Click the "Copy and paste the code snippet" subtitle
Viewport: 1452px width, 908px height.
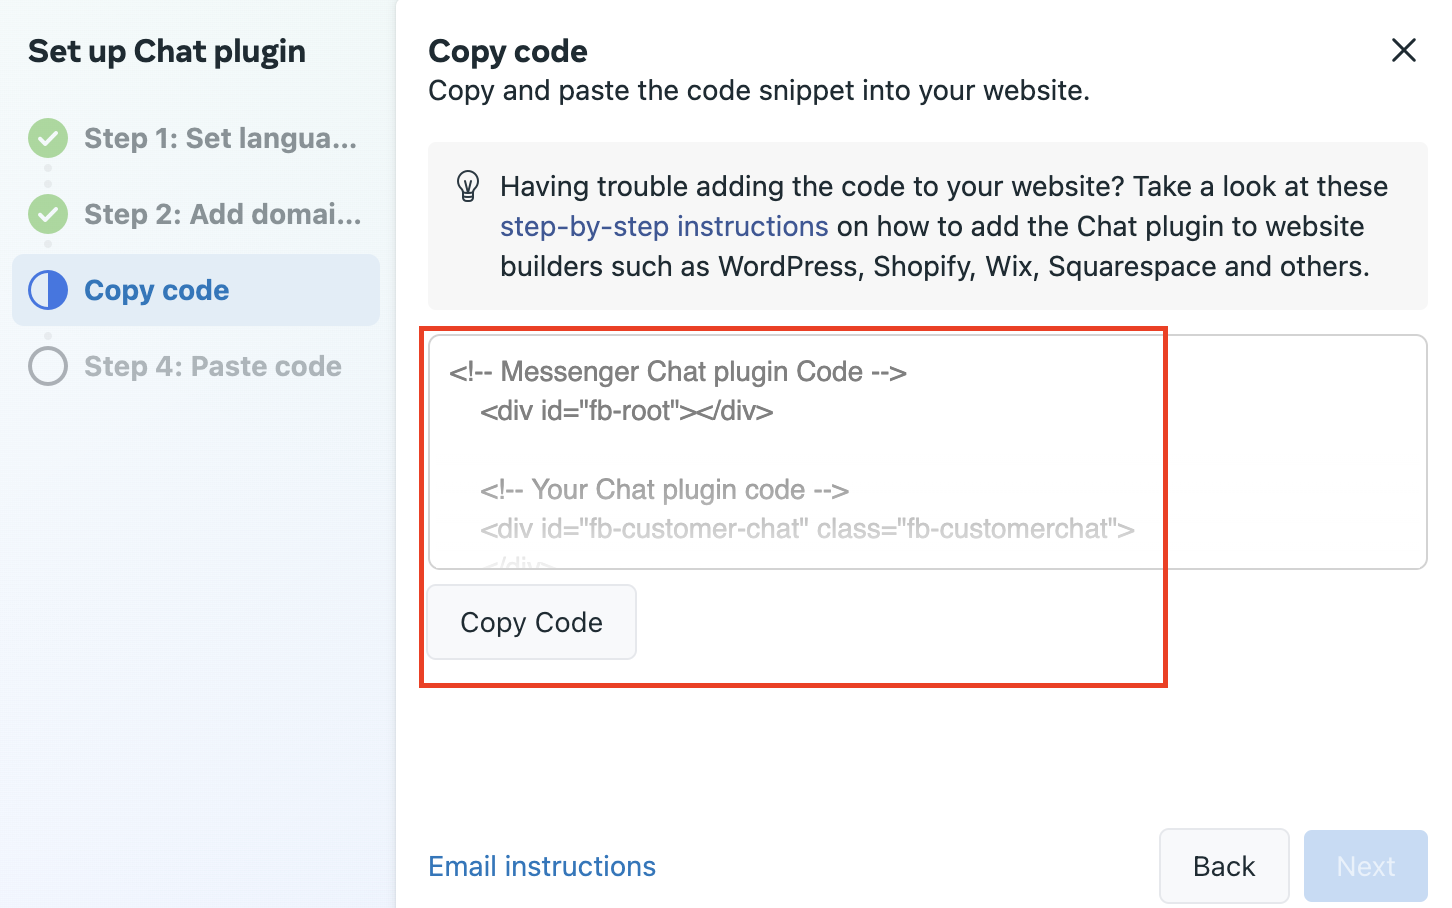(x=758, y=91)
